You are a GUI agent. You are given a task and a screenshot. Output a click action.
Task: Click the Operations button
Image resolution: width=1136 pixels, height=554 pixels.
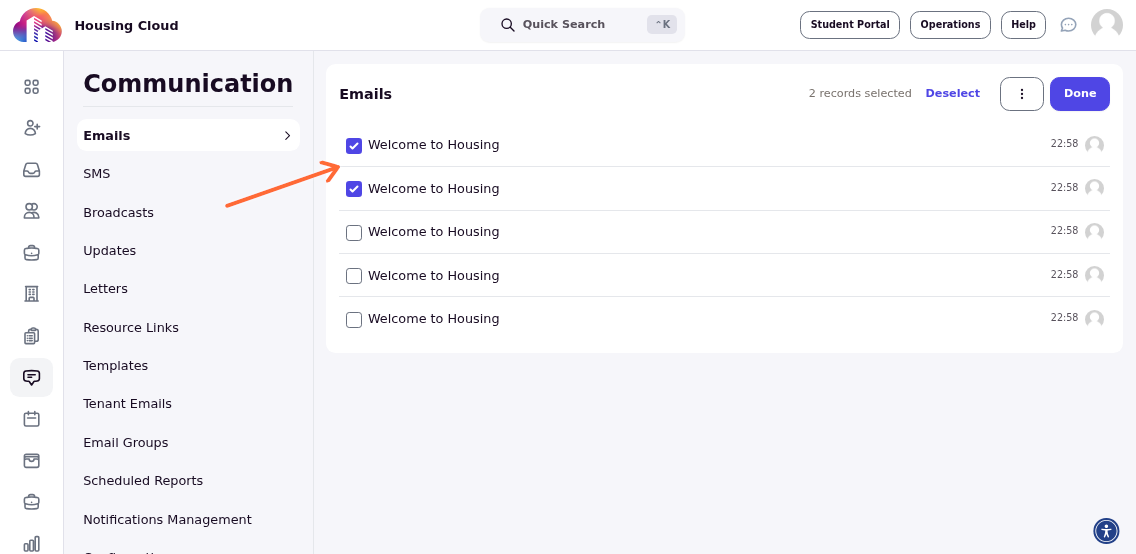pos(950,25)
